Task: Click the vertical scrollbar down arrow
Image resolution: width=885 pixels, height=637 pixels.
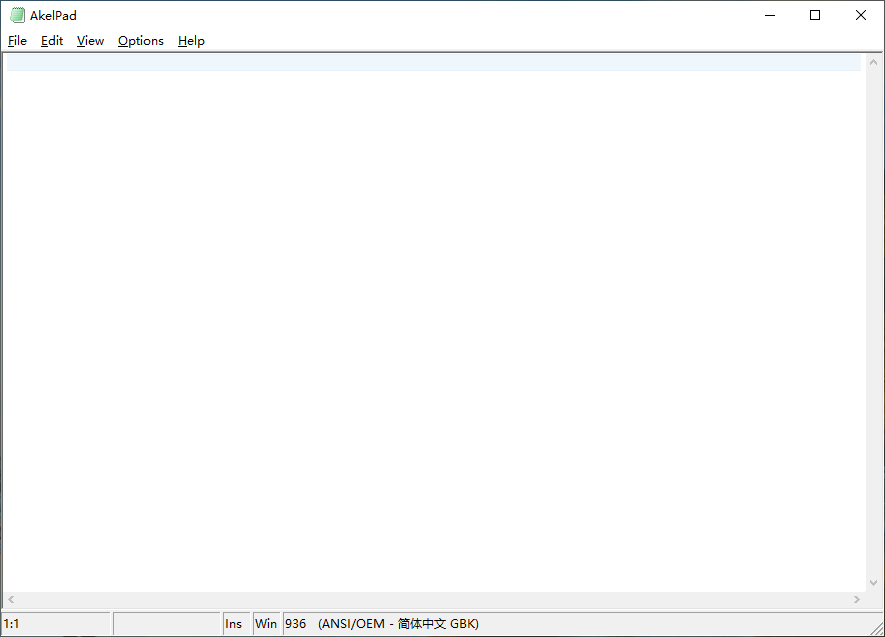Action: [873, 583]
